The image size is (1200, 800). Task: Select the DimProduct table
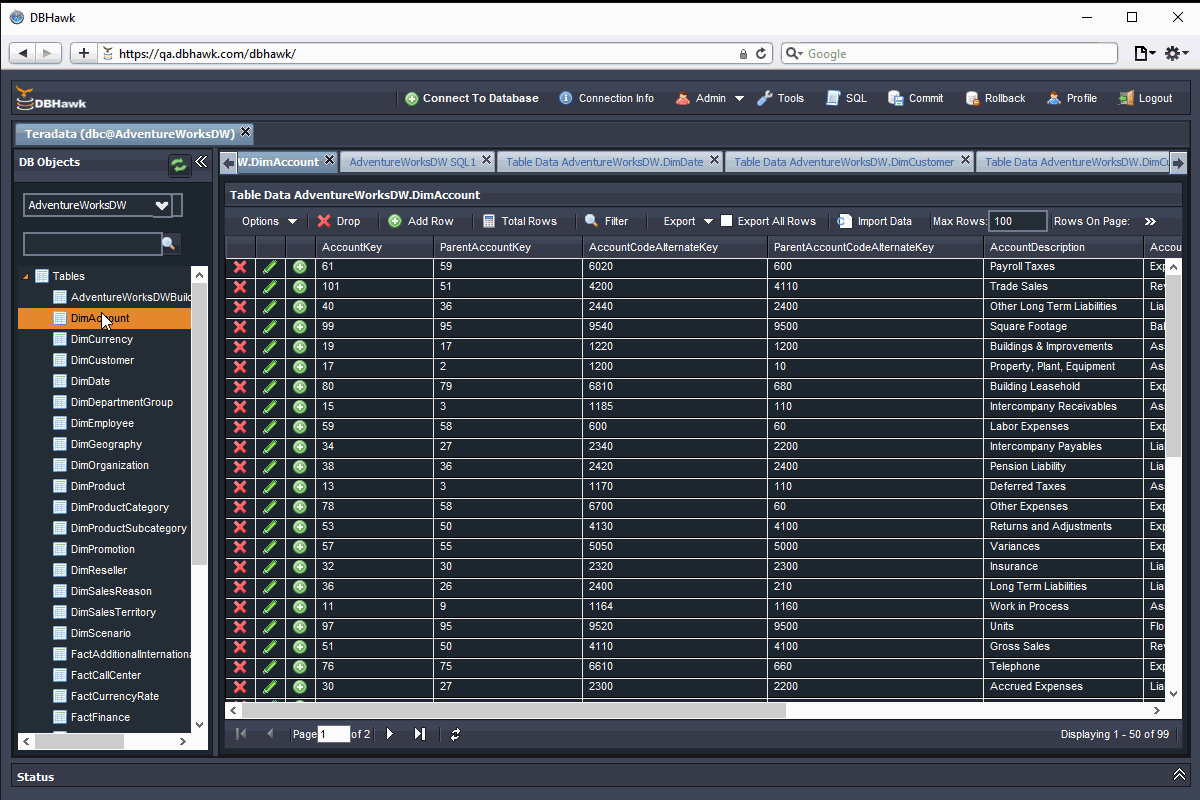(98, 486)
